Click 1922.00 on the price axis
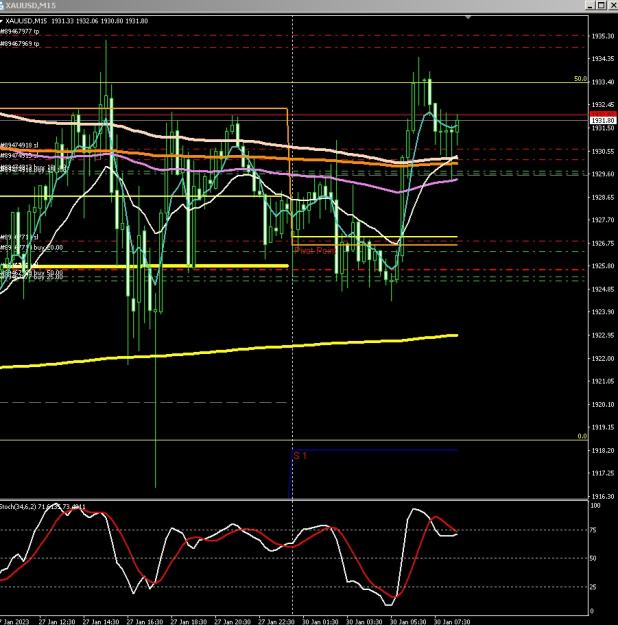Screen dimensions: 618x625 (602, 358)
